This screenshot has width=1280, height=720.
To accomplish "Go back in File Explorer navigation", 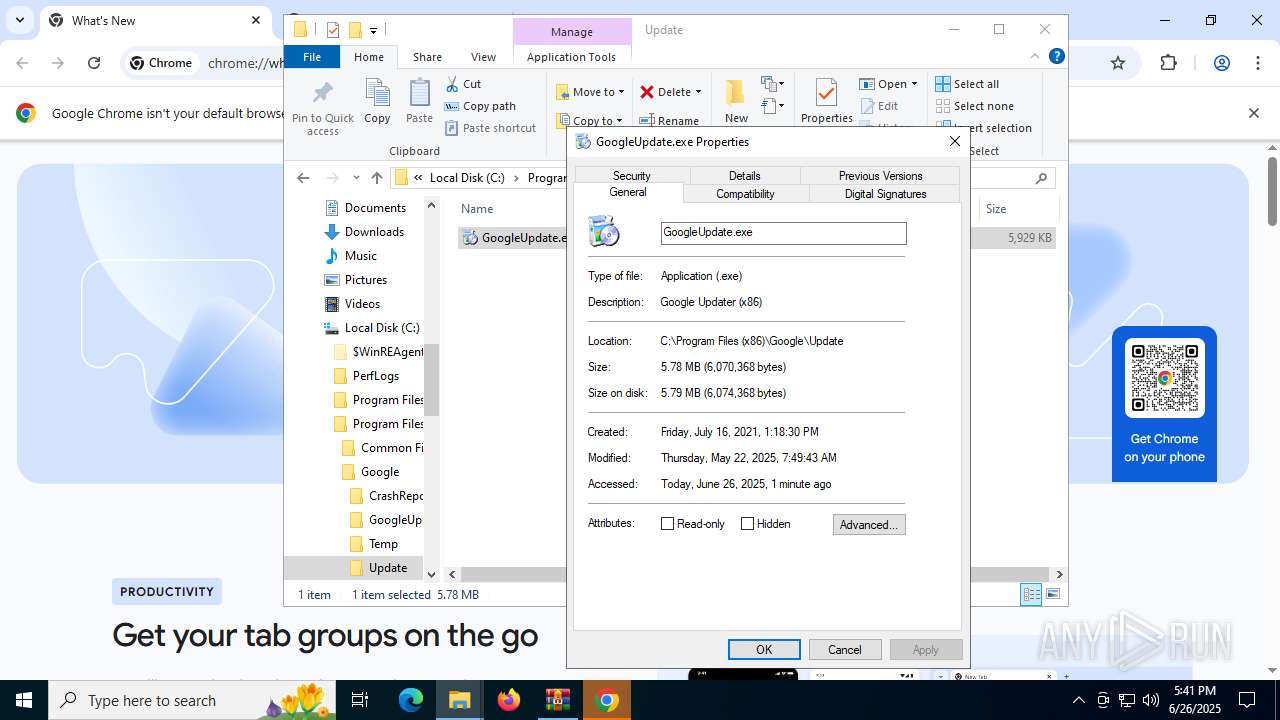I will click(304, 178).
